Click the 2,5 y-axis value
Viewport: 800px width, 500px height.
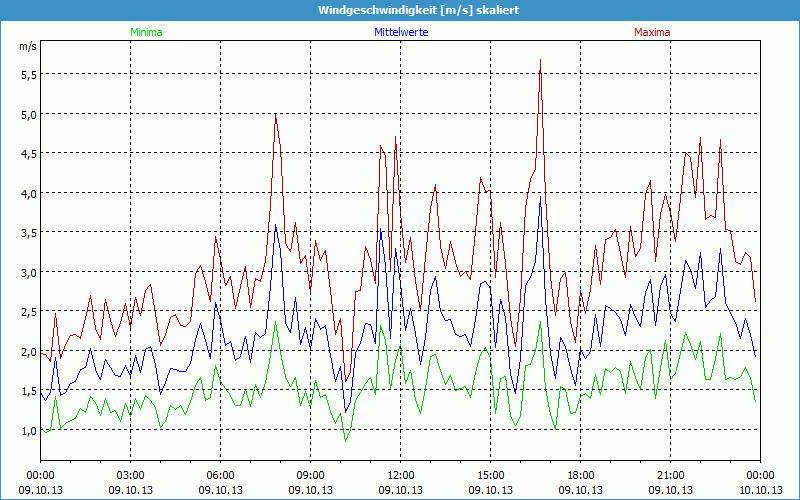point(29,312)
